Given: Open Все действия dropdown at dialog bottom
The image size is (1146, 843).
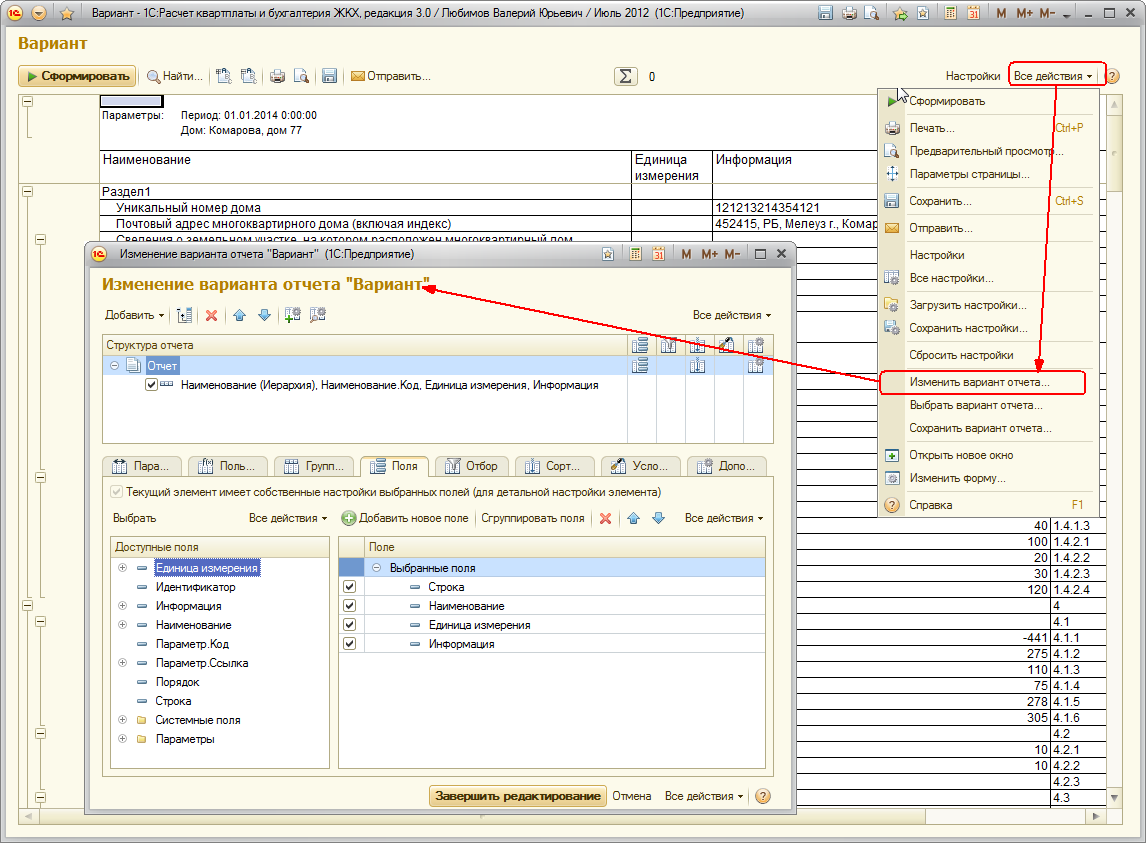Looking at the screenshot, I should tap(704, 796).
